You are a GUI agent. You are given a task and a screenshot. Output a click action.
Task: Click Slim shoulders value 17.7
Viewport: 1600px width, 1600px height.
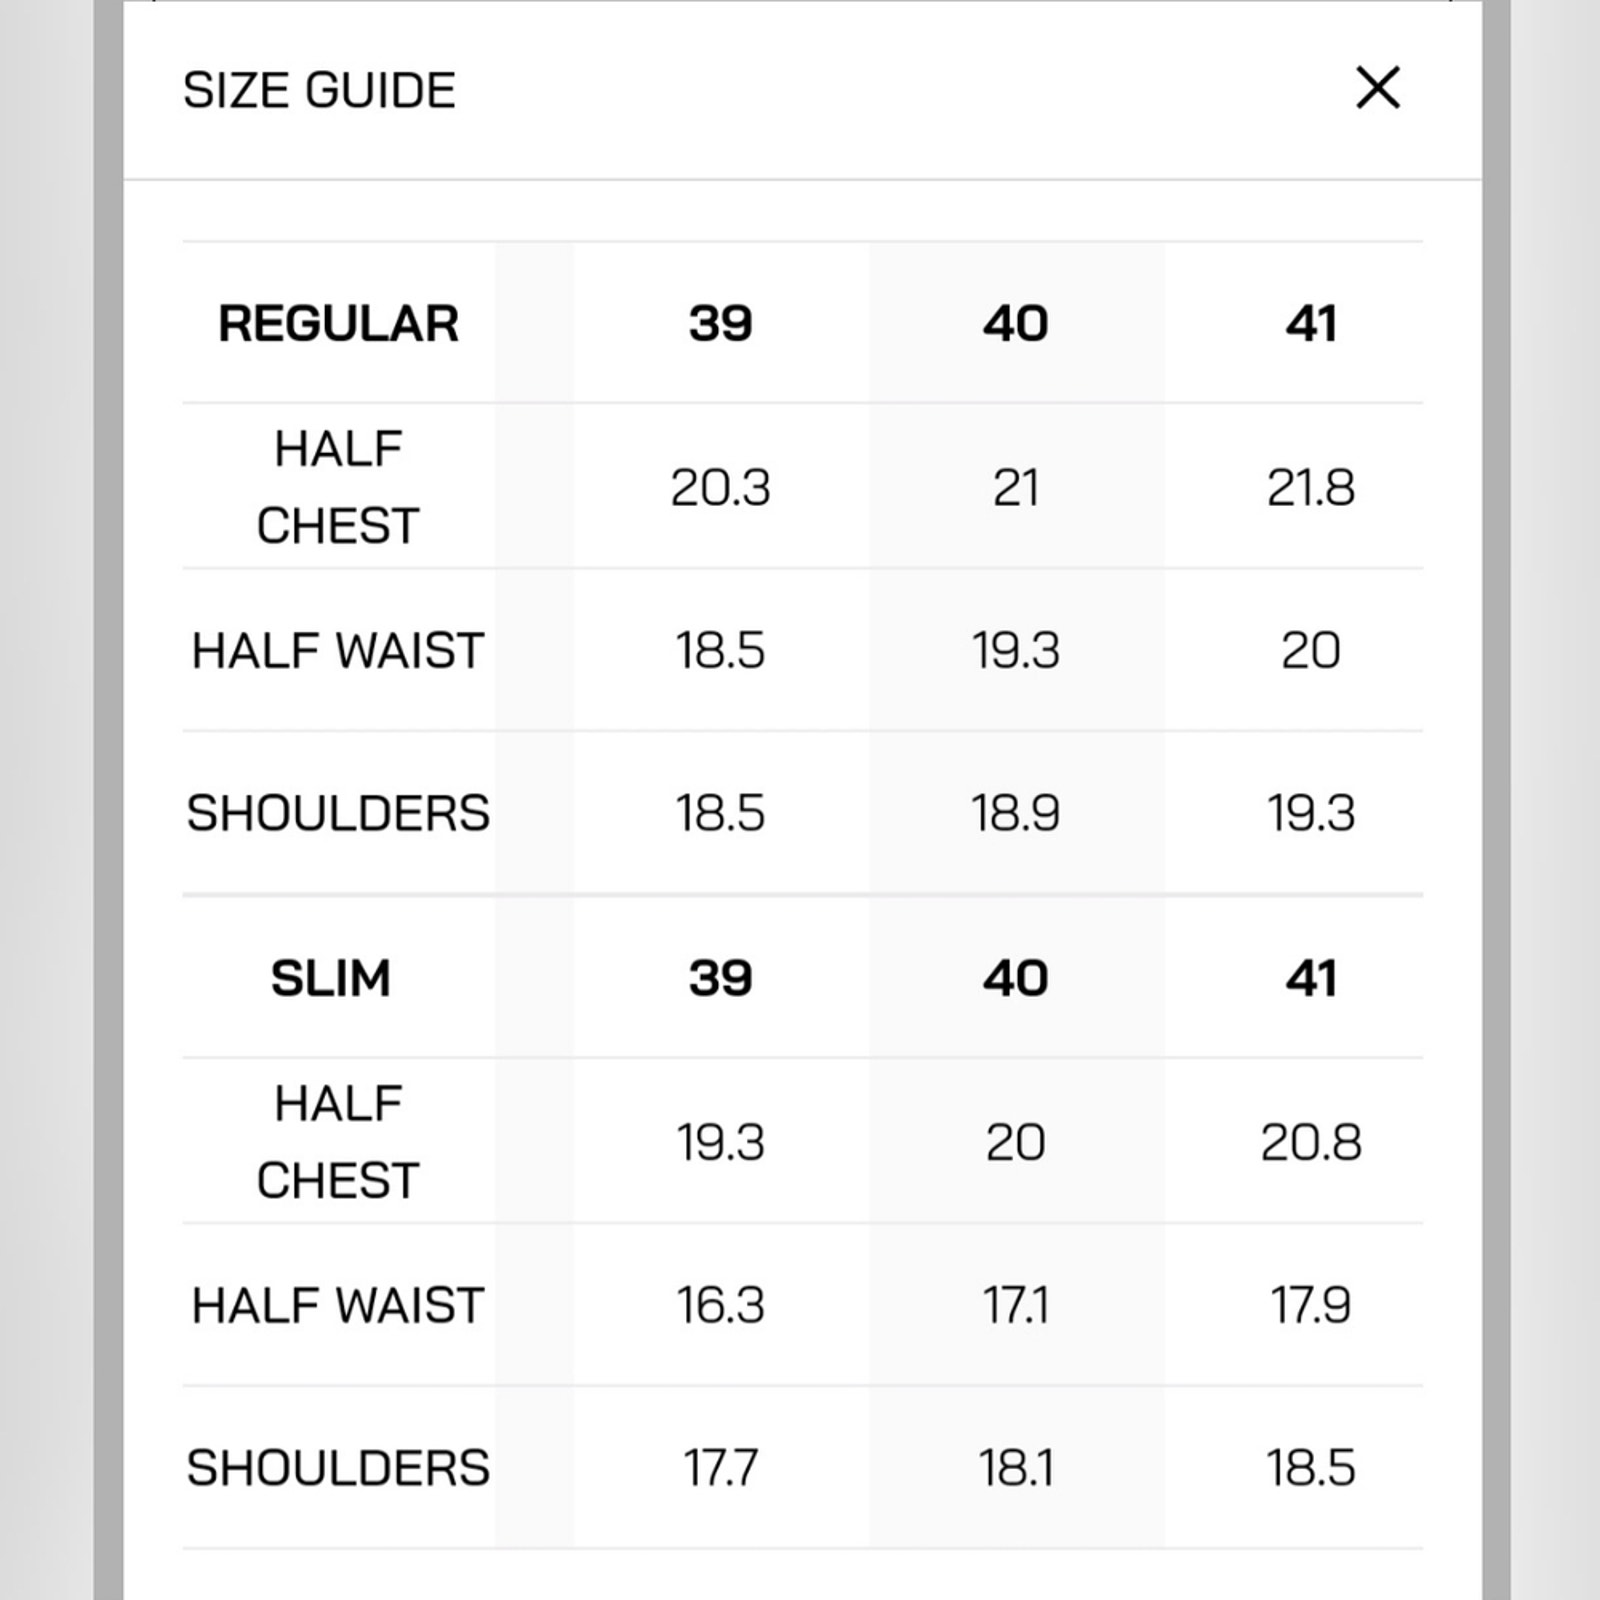coord(720,1469)
